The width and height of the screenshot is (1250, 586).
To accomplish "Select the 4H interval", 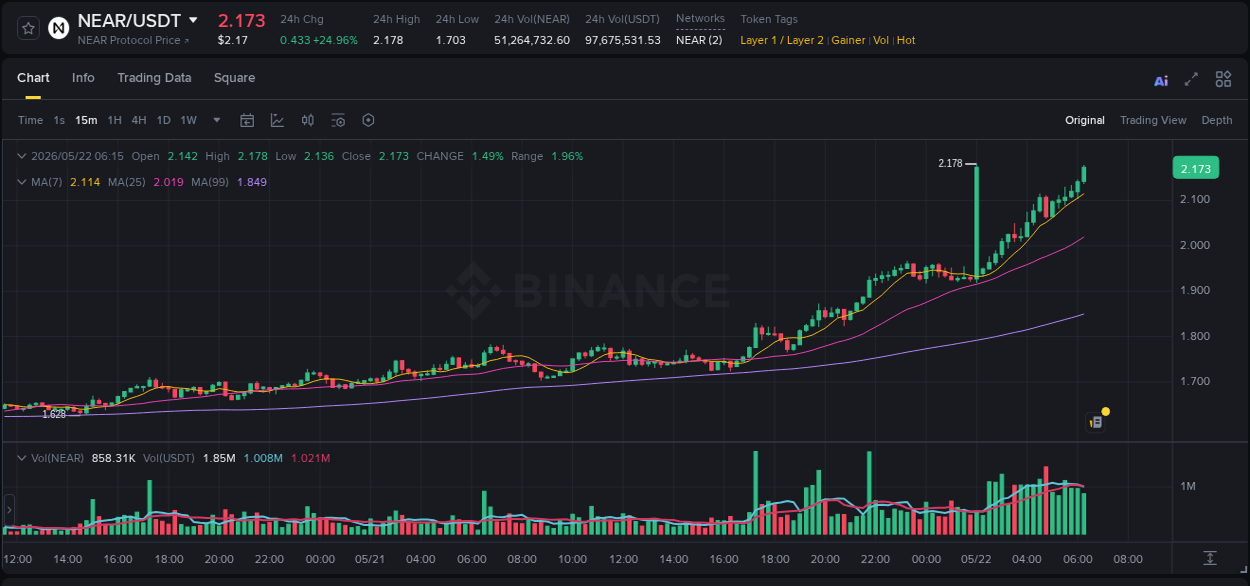I will point(138,120).
